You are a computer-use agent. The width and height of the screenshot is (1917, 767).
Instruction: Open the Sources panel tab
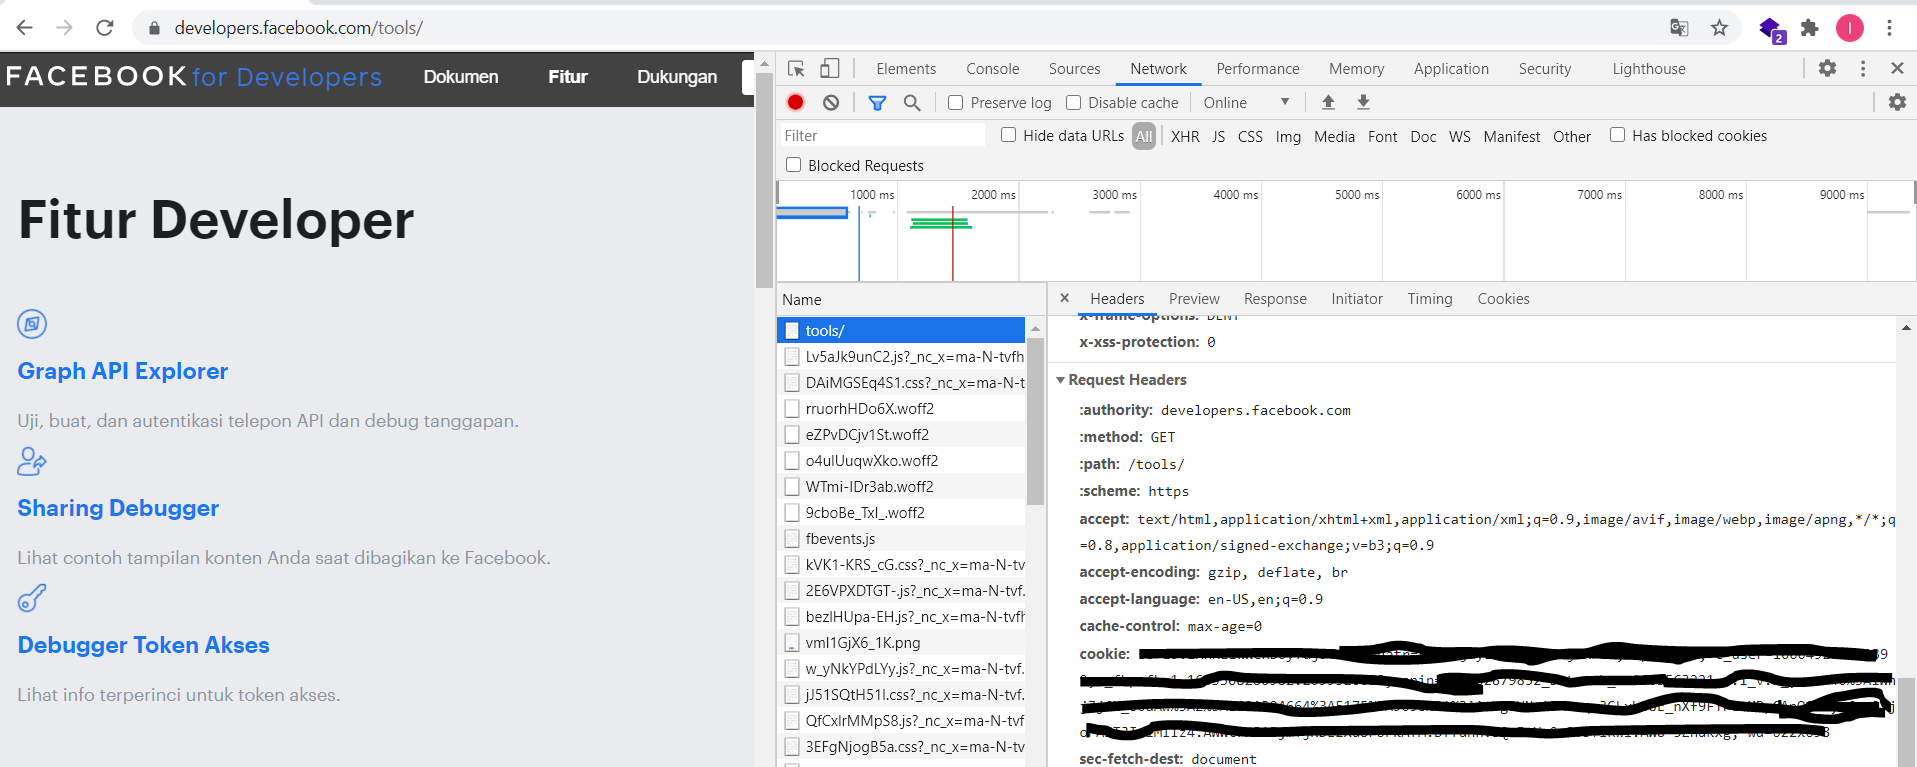[1074, 68]
